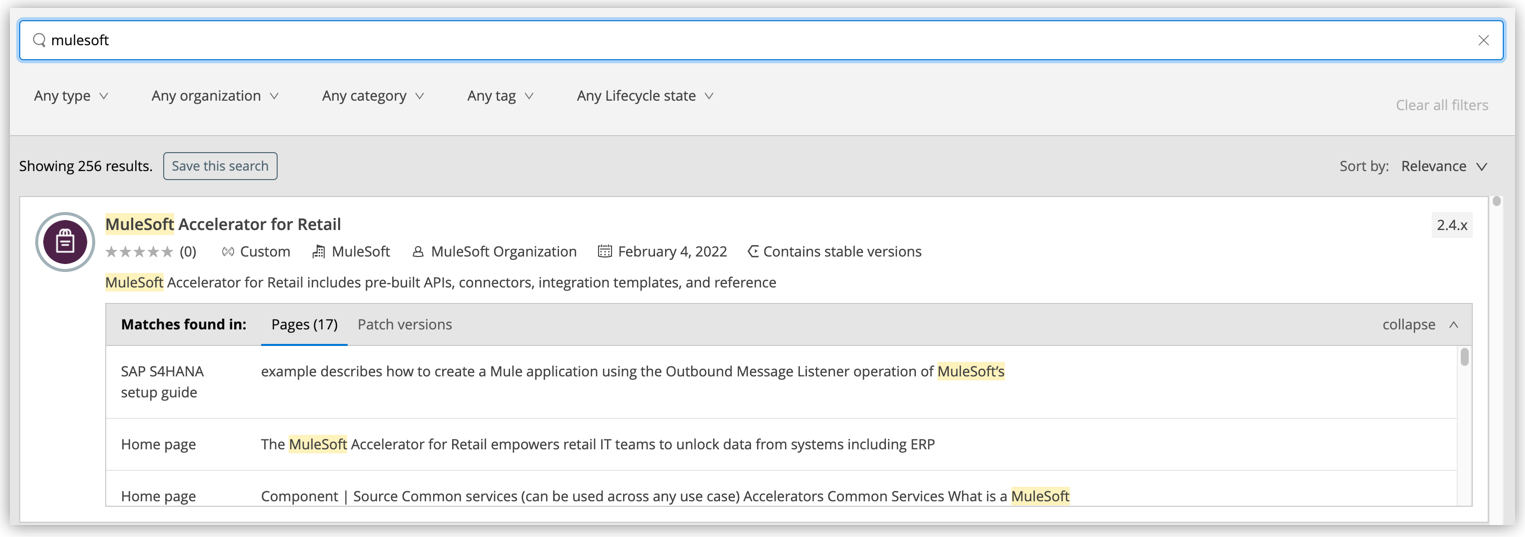Click the MuleSoft Organization user icon
This screenshot has width=1525, height=537.
pyautogui.click(x=418, y=252)
